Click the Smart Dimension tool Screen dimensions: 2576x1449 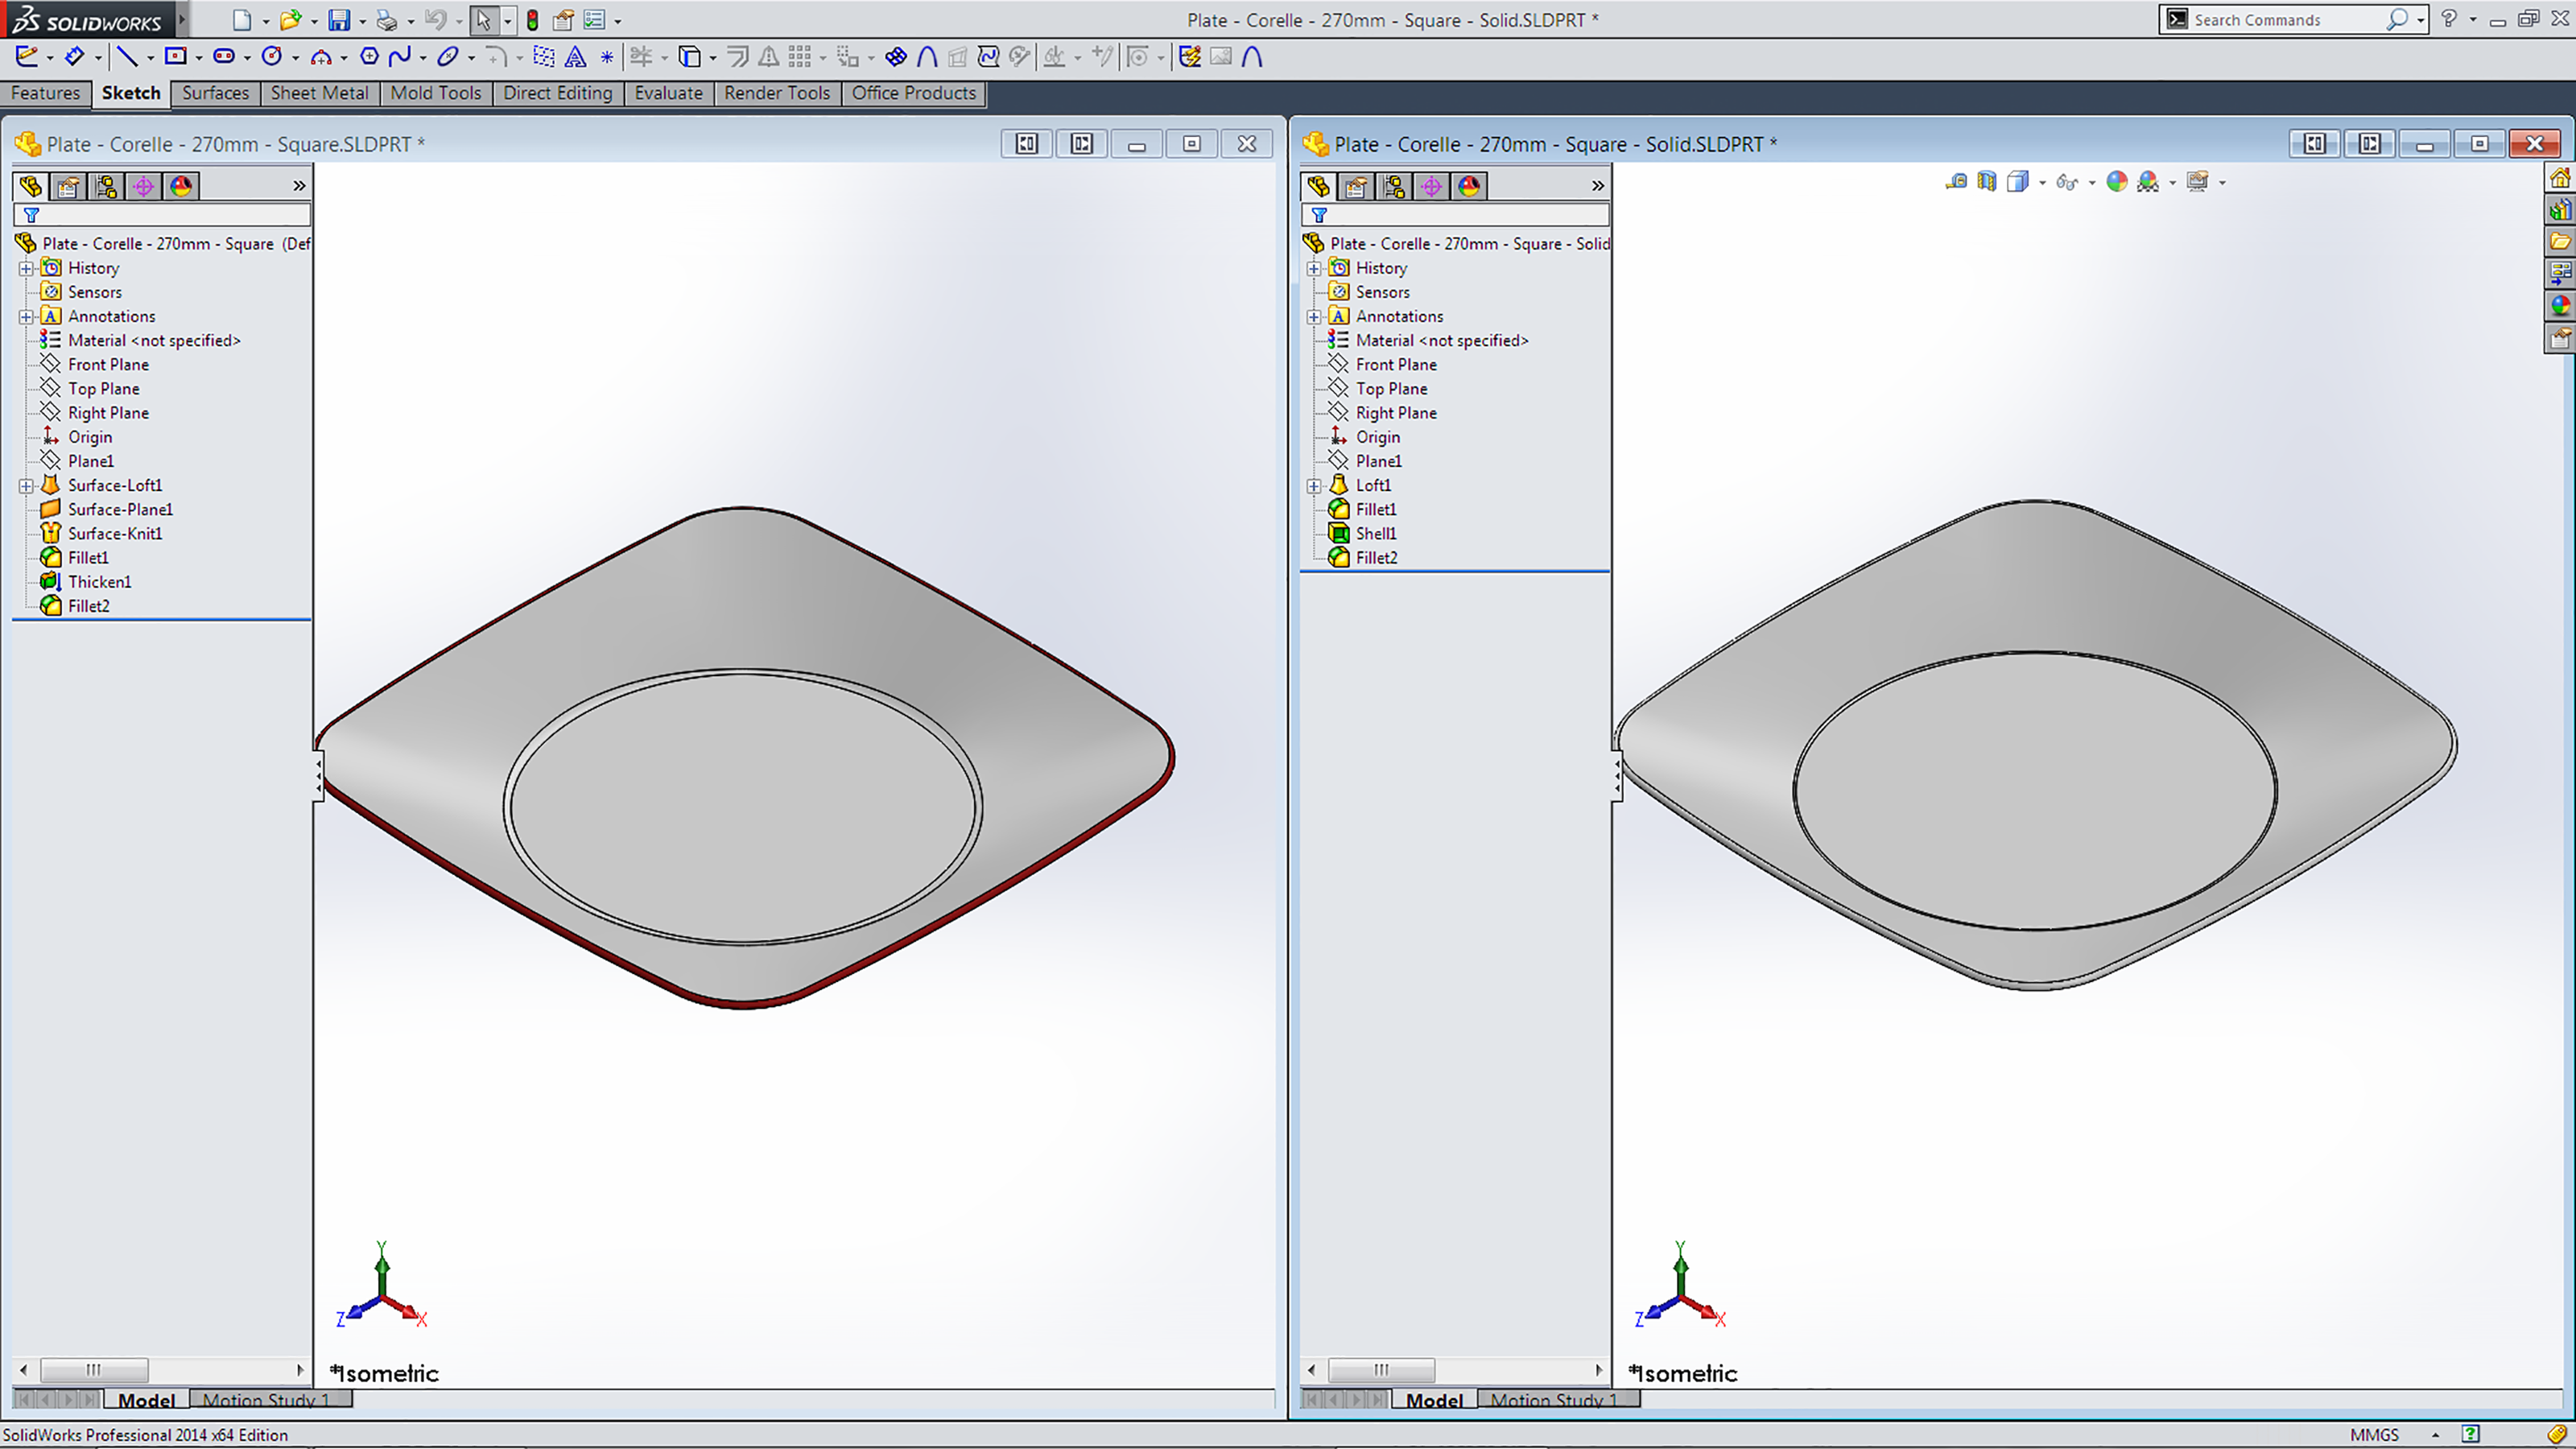point(75,56)
